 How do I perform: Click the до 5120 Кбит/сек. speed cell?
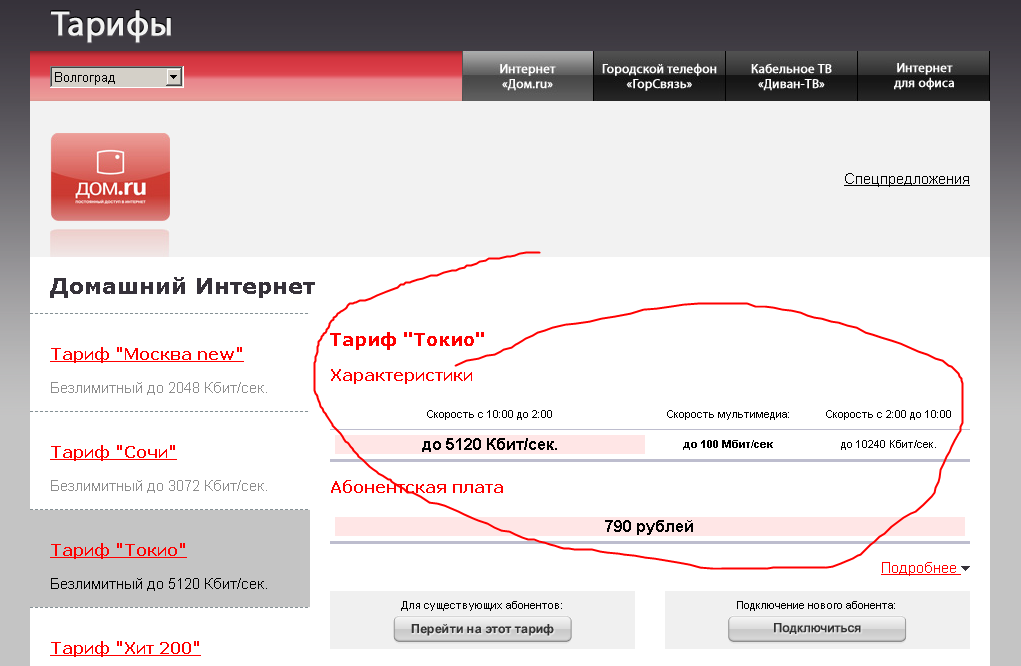coord(489,444)
